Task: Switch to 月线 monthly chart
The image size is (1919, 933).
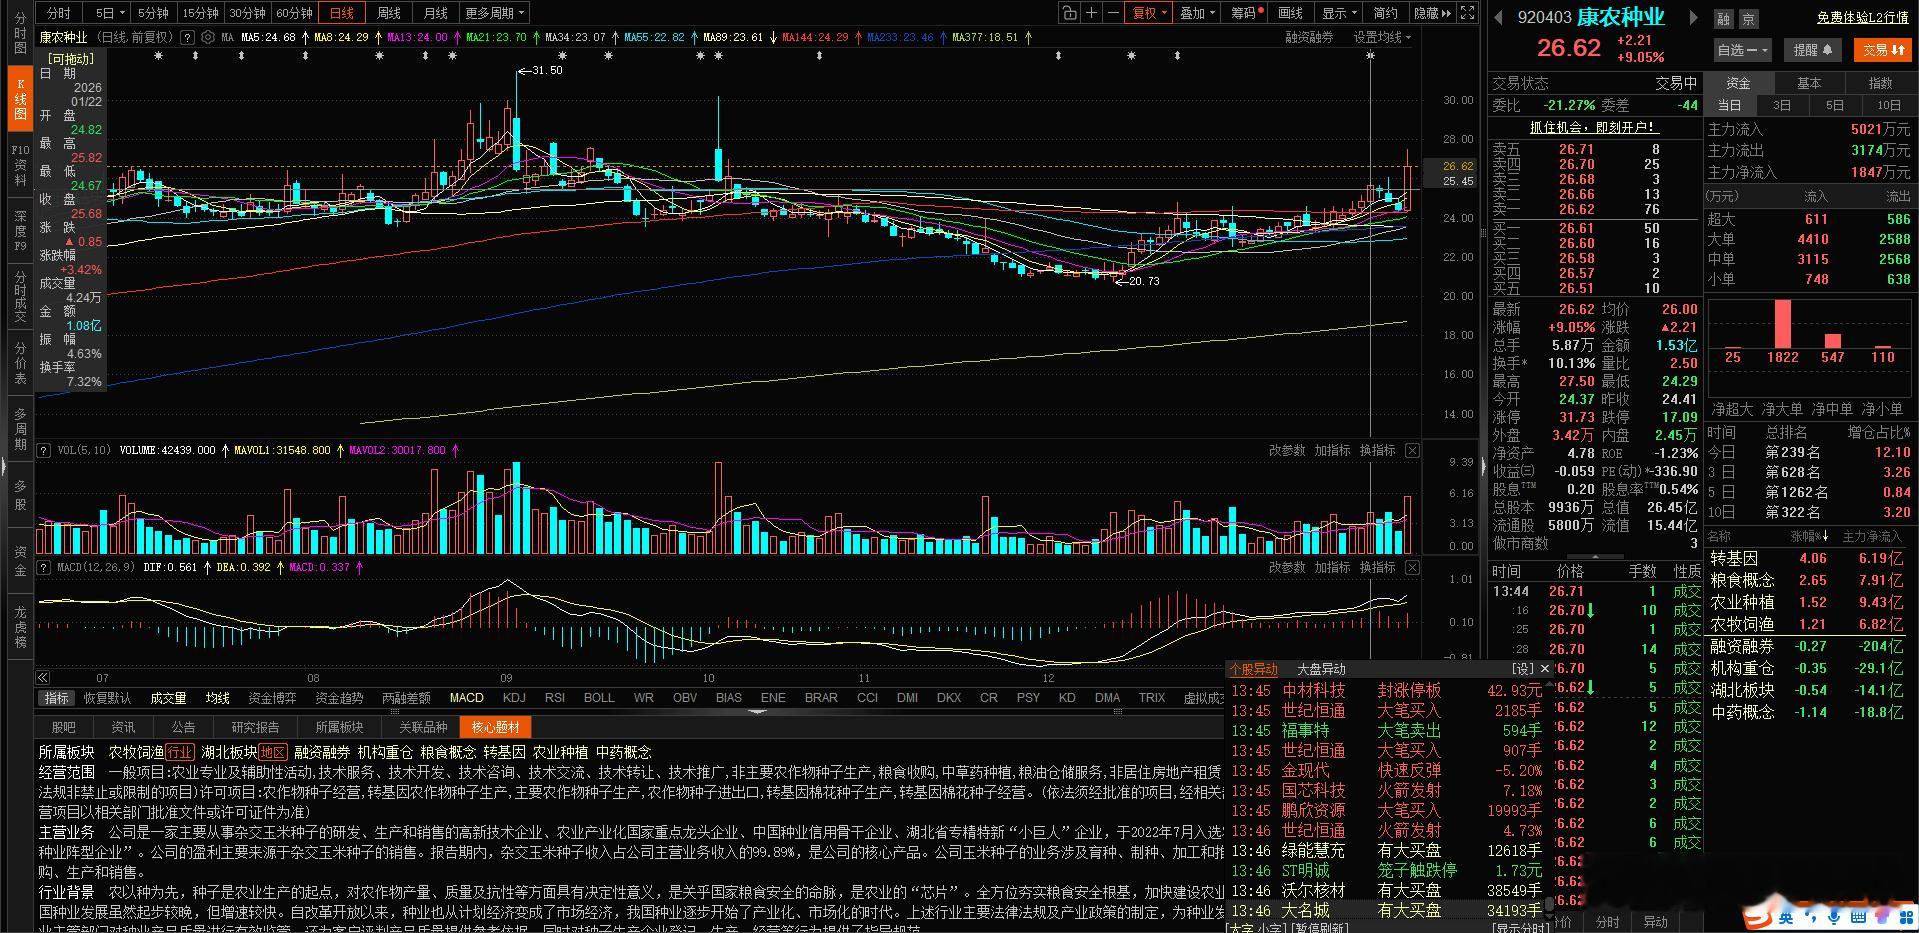Action: (x=435, y=13)
